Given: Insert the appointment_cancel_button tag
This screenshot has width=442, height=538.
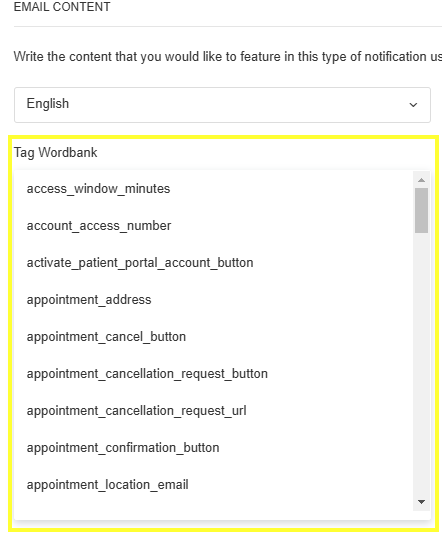Looking at the screenshot, I should point(106,337).
